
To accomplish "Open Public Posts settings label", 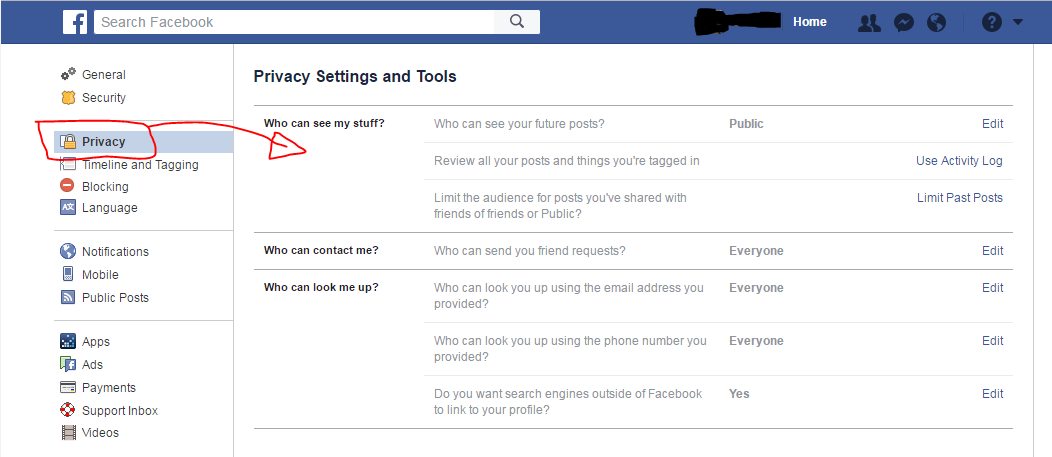I will pos(115,297).
